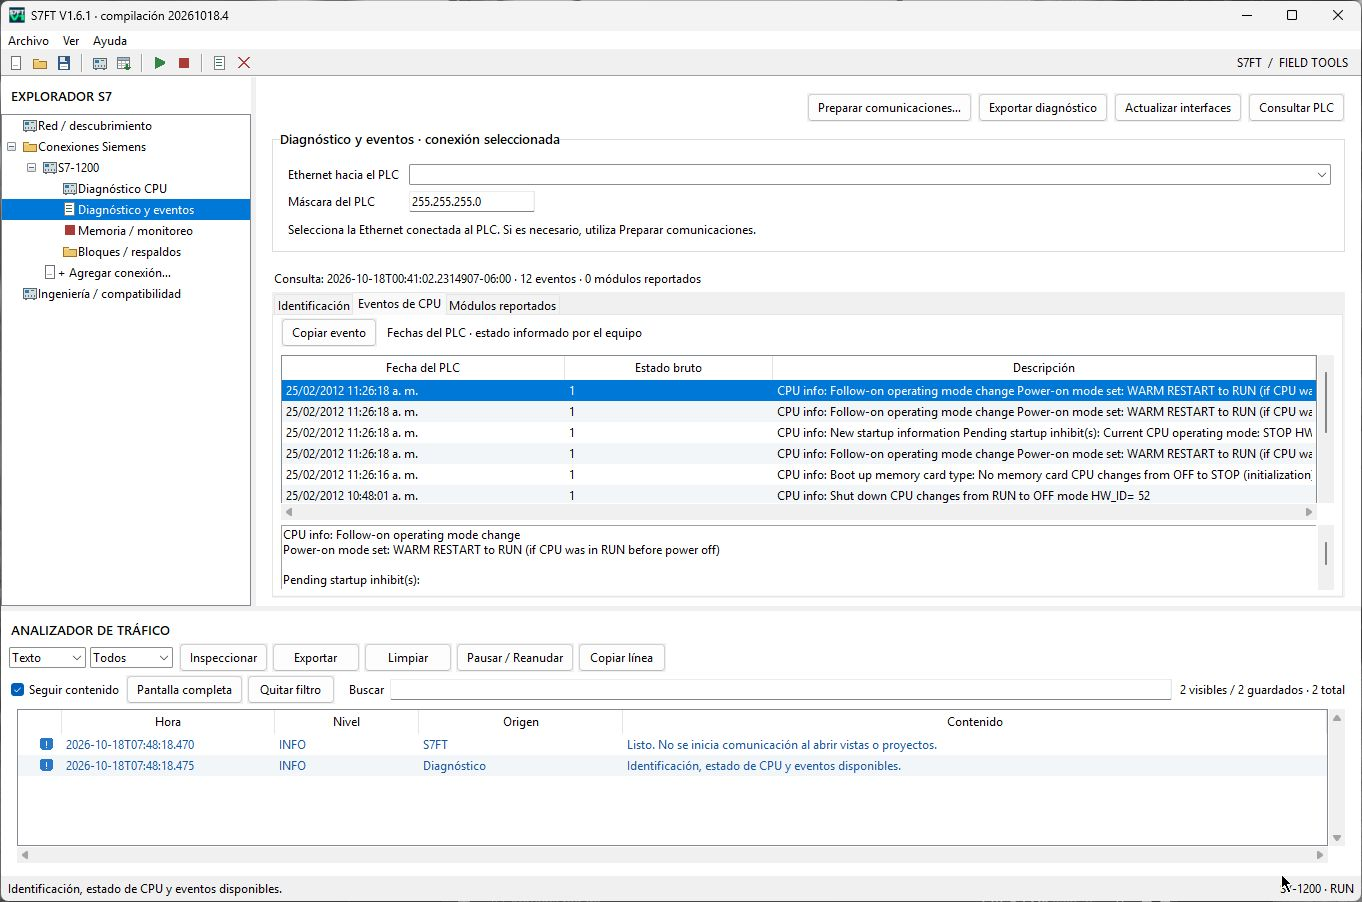Click the open folder toolbar icon
This screenshot has width=1362, height=902.
coord(40,63)
